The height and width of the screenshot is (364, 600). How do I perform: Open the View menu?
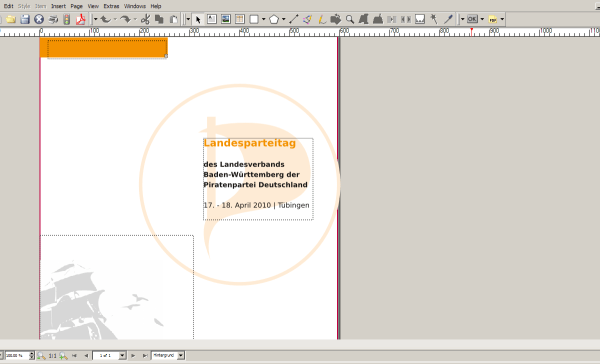pos(93,6)
